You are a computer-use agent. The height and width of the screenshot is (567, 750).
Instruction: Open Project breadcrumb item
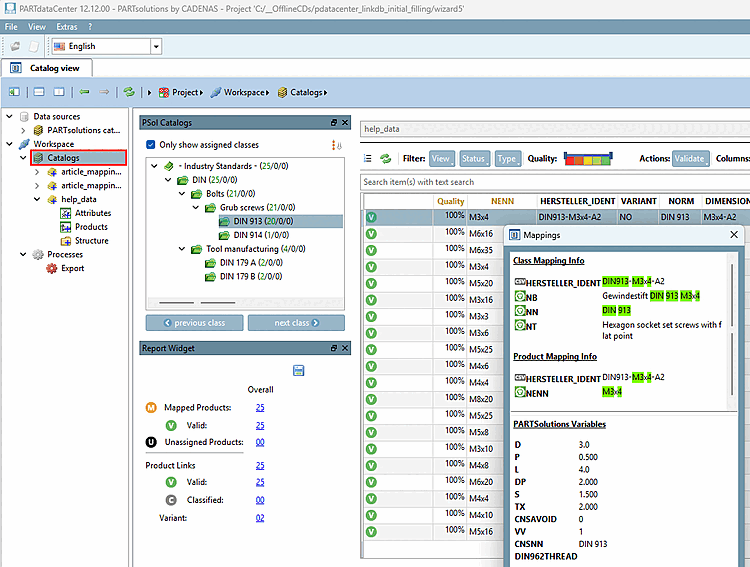[x=181, y=92]
